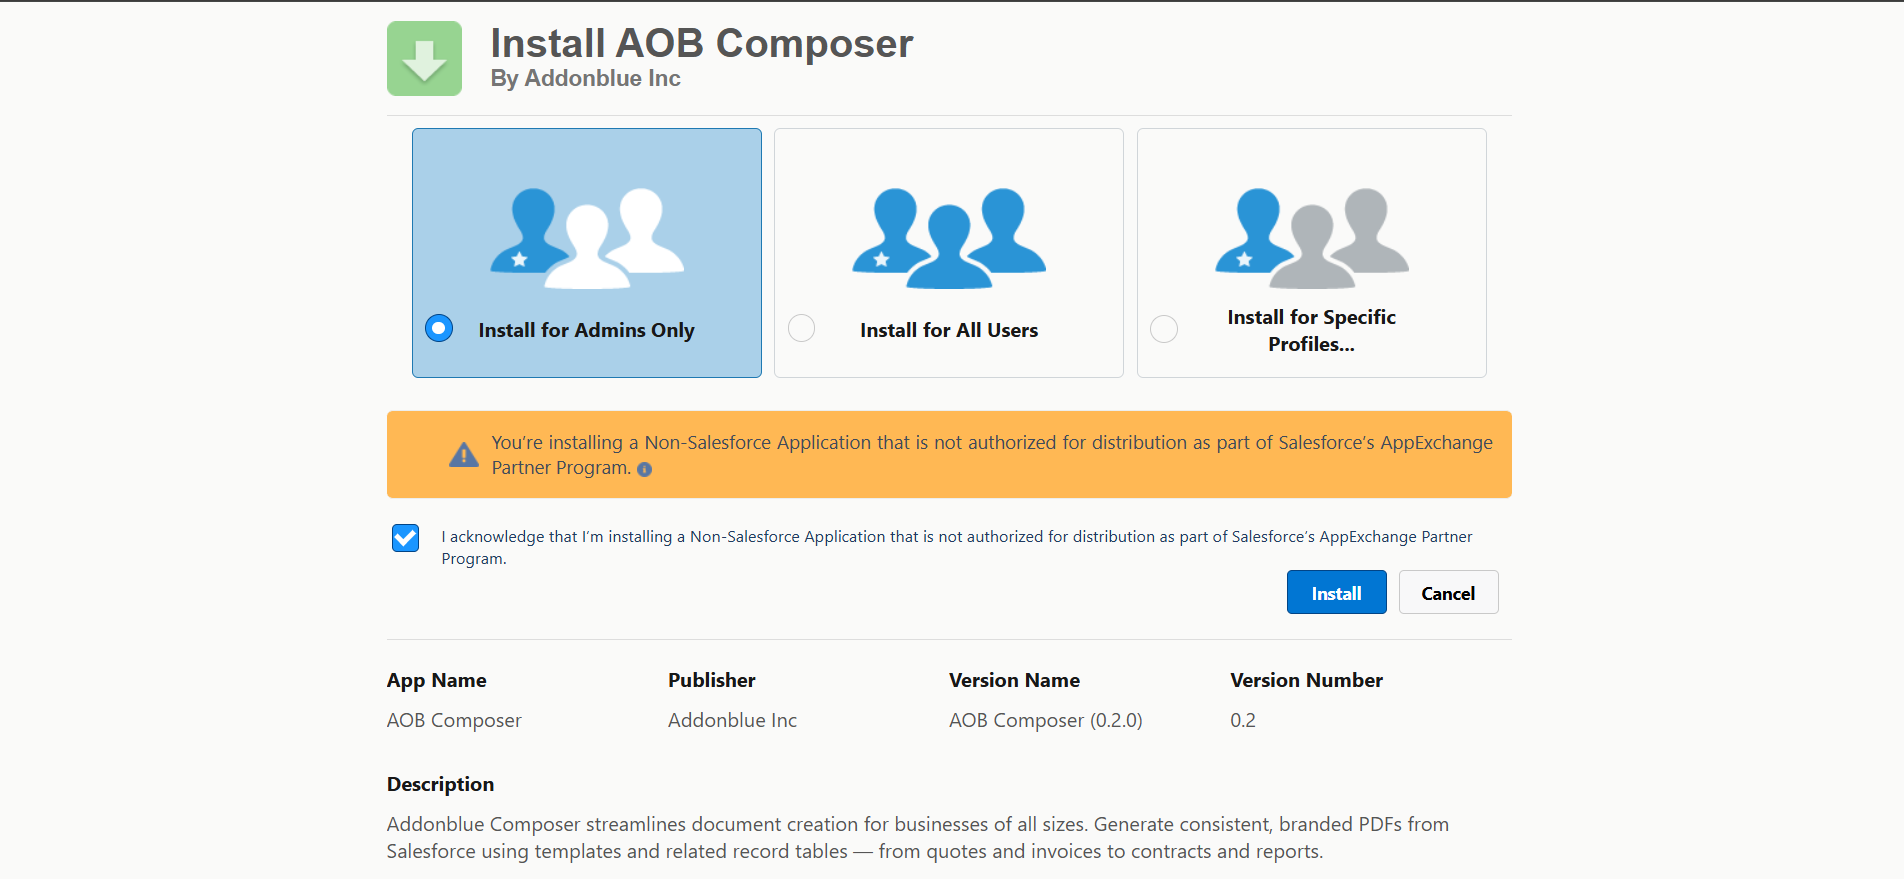Click the Install AOB Composer heading
The width and height of the screenshot is (1904, 879).
pyautogui.click(x=701, y=43)
